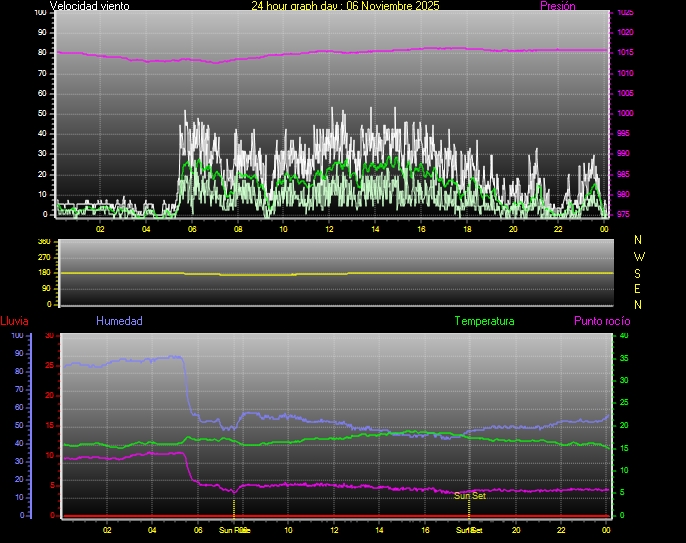Select the 24 hour graph day title
Image resolution: width=686 pixels, height=543 pixels.
[x=345, y=6]
